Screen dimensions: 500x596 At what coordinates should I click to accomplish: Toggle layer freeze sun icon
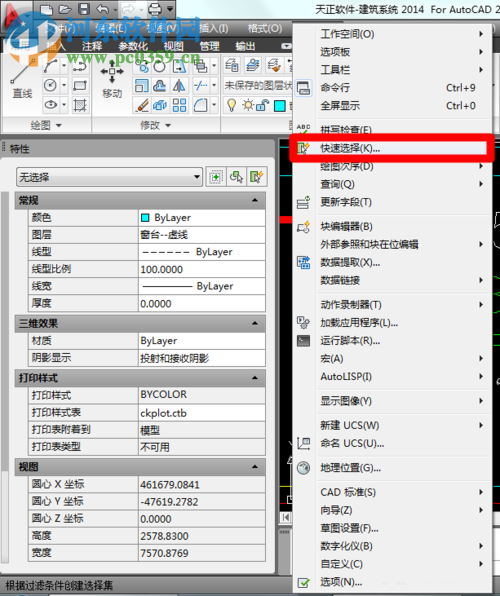(x=248, y=105)
